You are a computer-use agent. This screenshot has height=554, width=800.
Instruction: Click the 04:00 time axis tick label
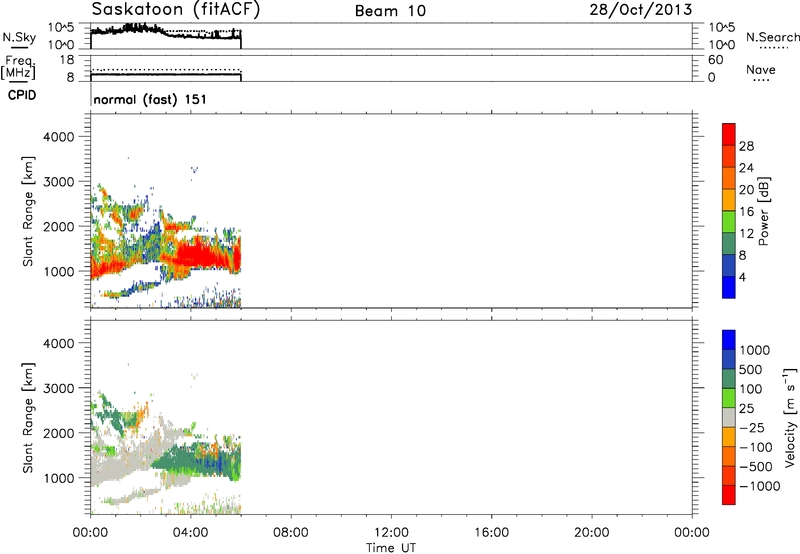click(x=190, y=533)
